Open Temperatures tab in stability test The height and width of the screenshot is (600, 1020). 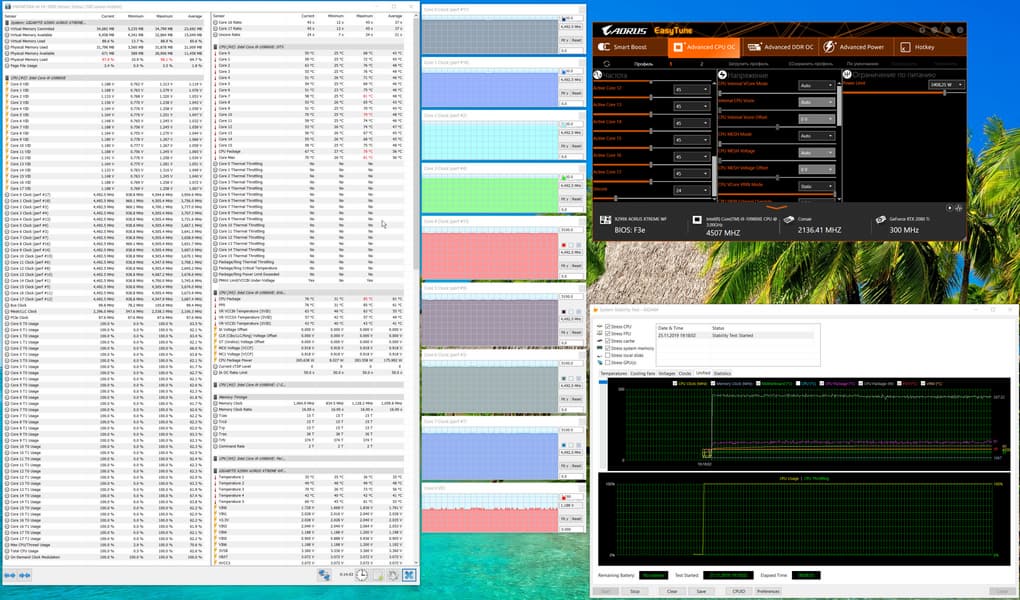[613, 374]
